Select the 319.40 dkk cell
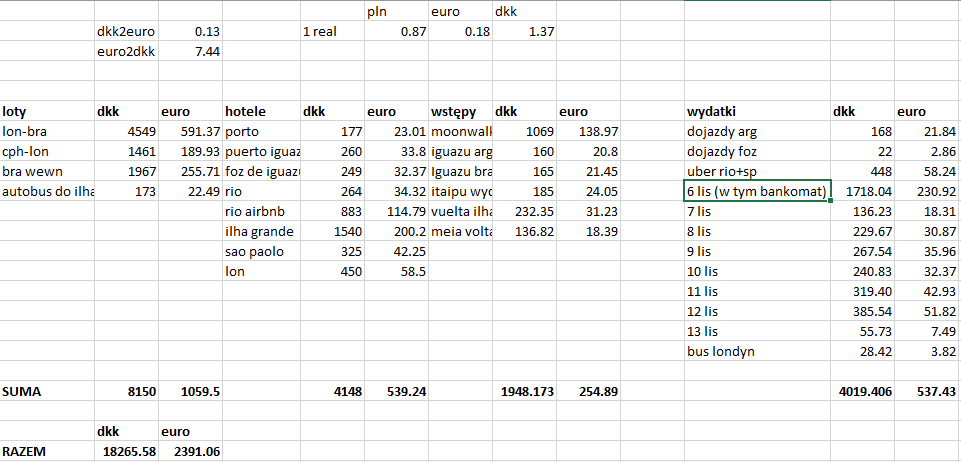 862,291
